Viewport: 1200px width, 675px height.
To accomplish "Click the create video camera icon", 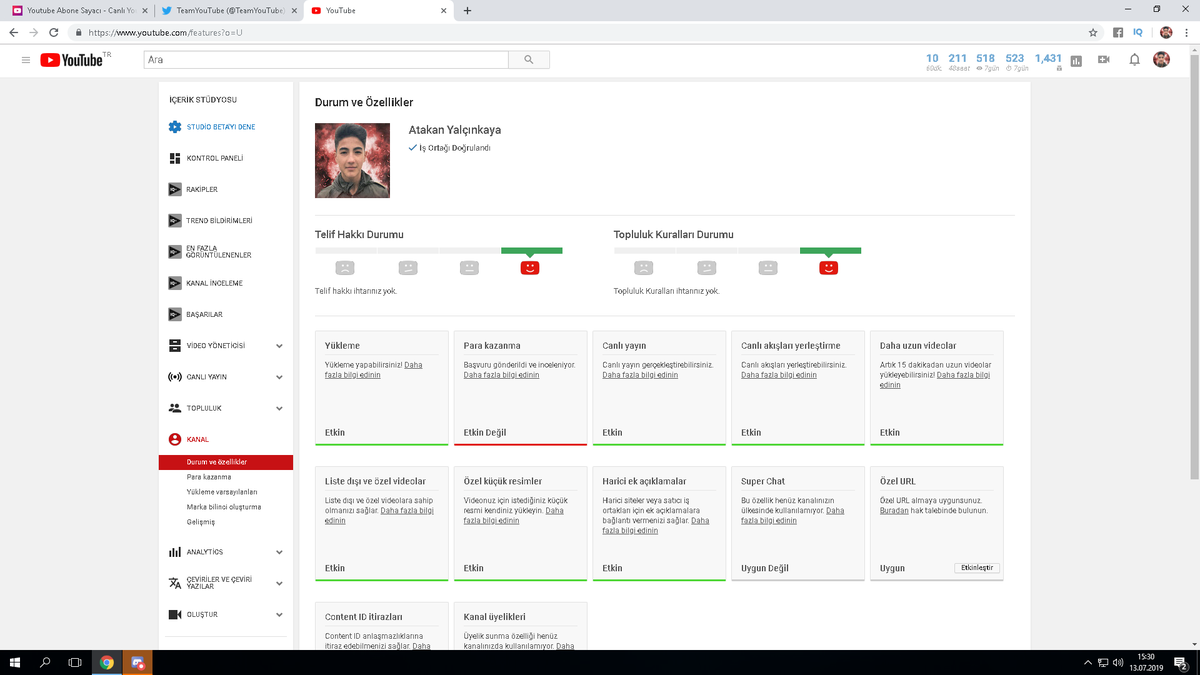I will coord(1104,60).
